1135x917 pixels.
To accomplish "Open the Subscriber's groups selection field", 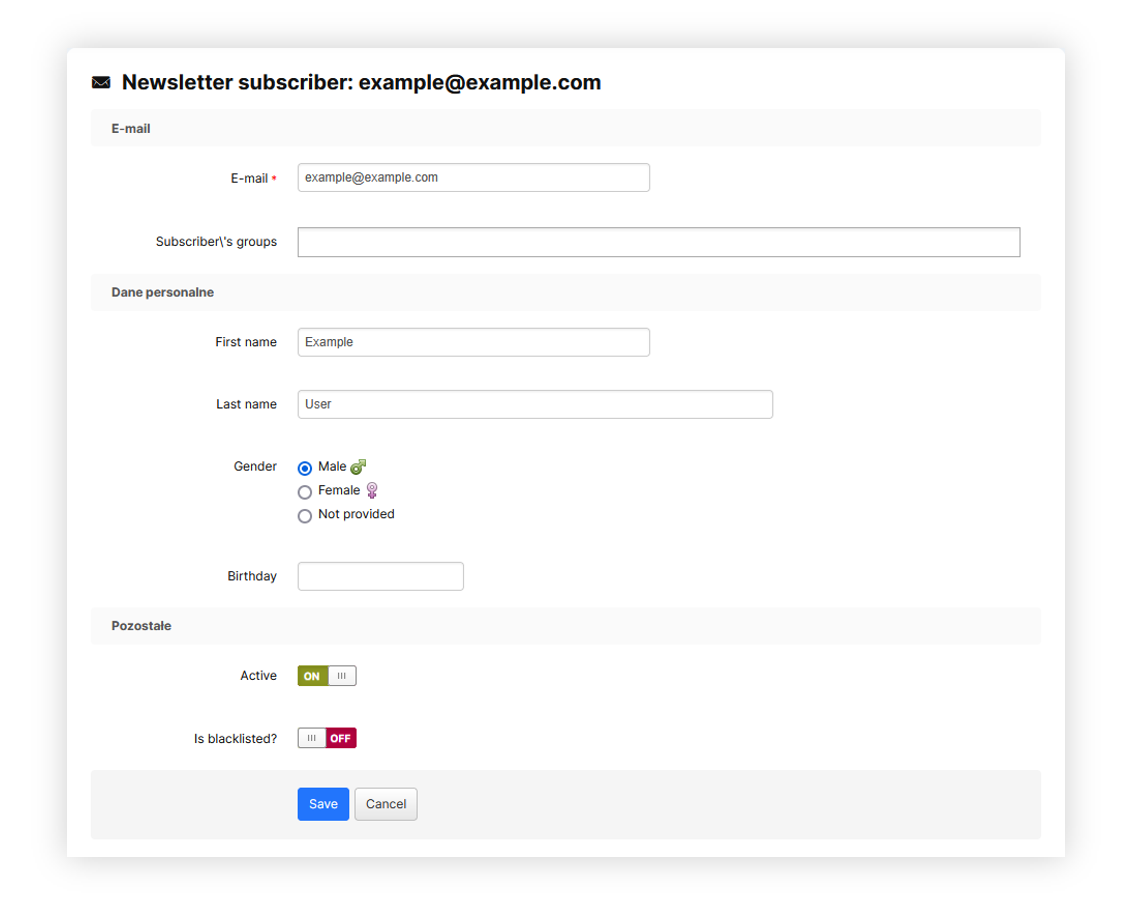I will pos(658,242).
